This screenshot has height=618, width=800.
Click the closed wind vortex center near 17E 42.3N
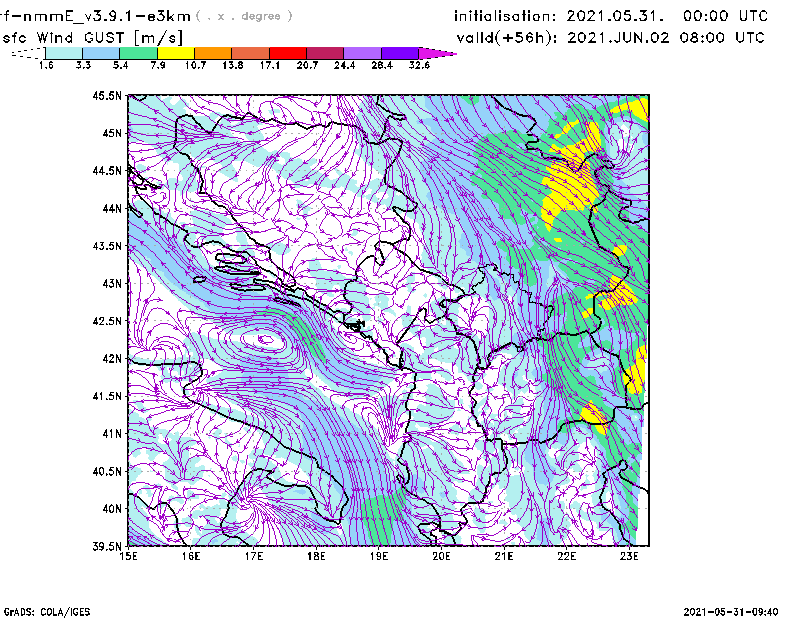(x=265, y=339)
